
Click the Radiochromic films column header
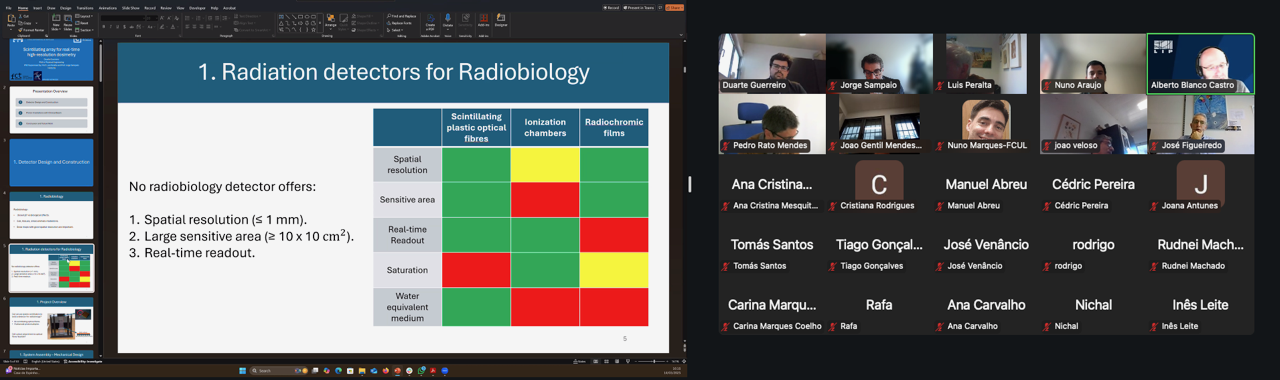click(x=614, y=128)
